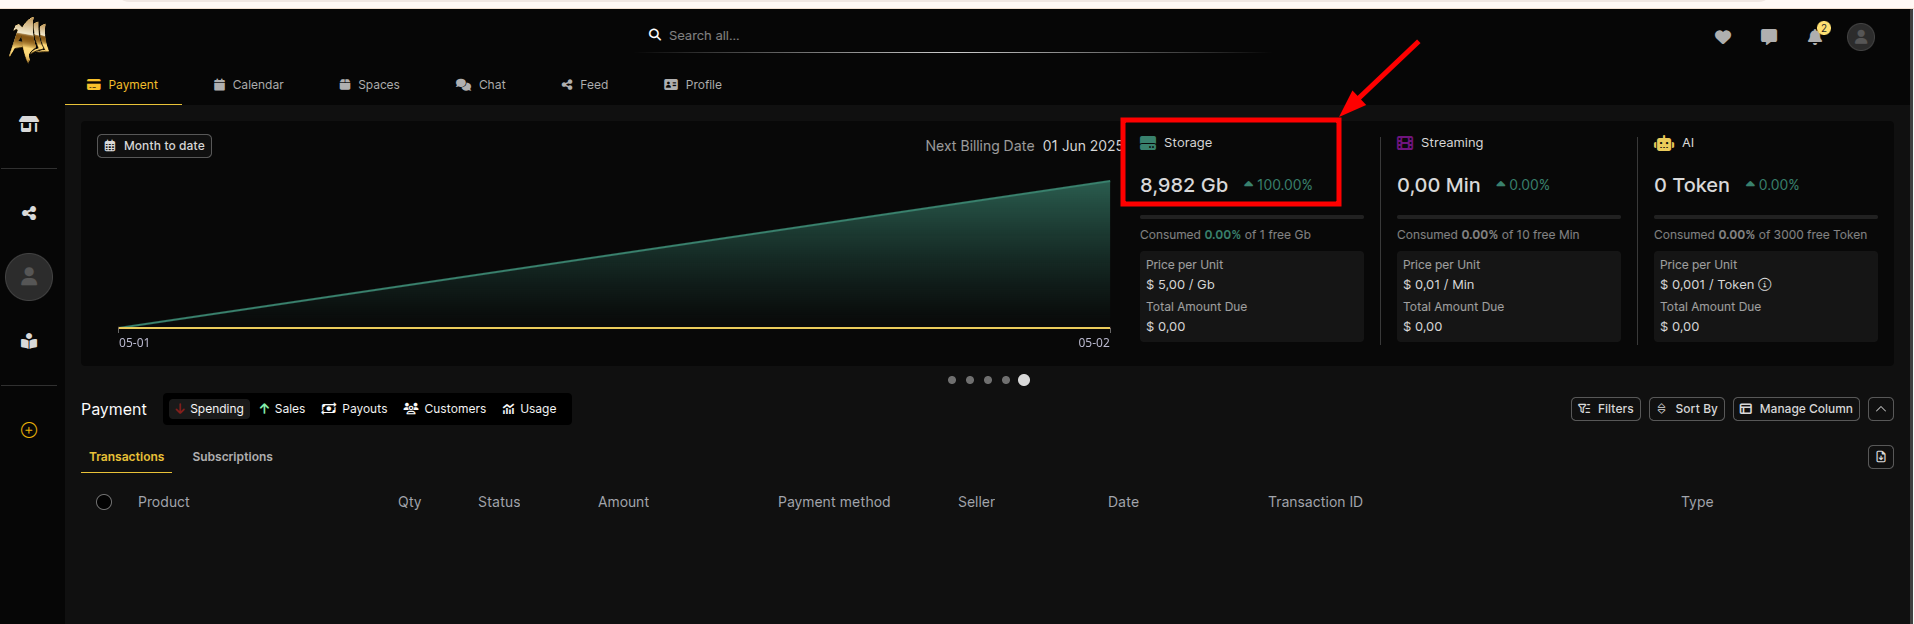Click the Sort By arrows icon
Screen dimensions: 1914x624
pyautogui.click(x=1662, y=409)
